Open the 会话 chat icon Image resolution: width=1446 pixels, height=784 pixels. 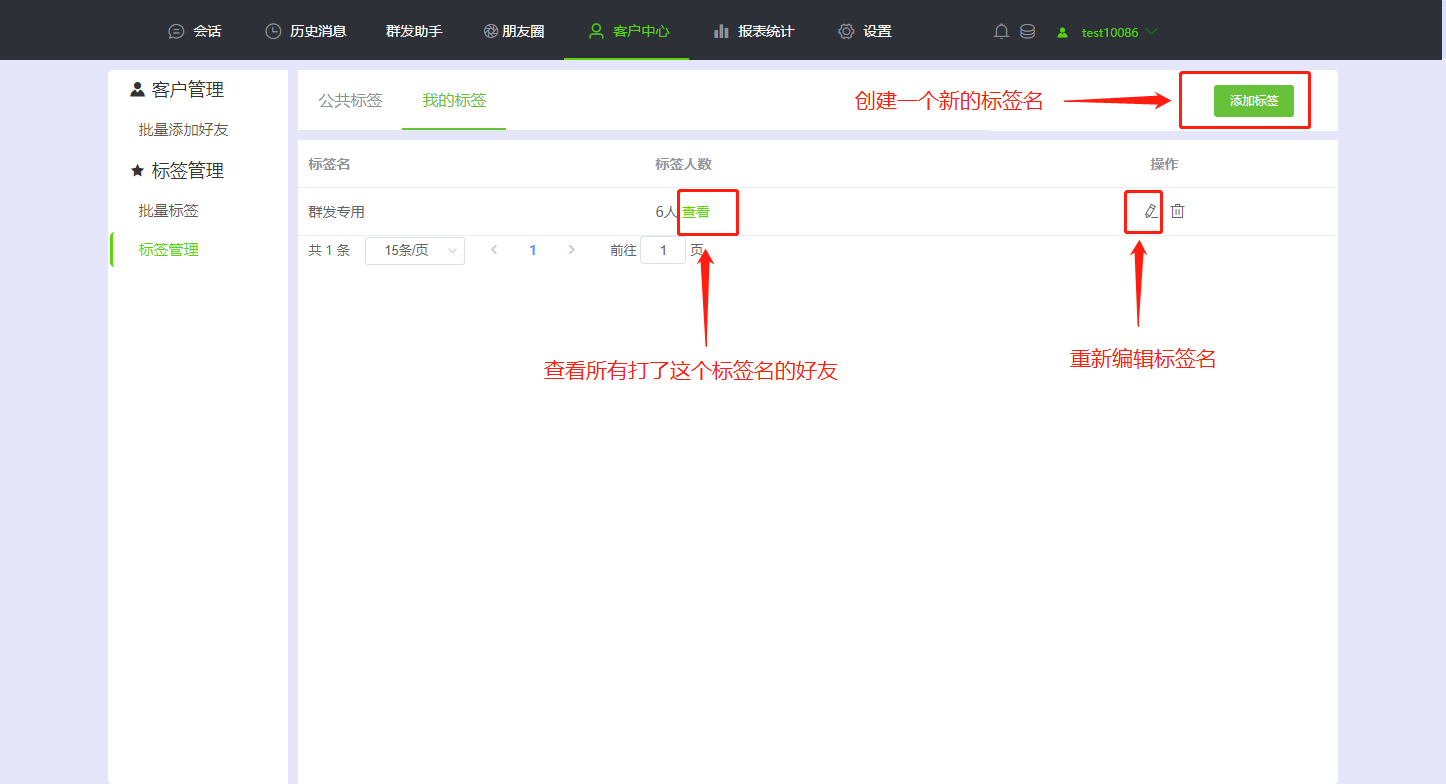175,30
